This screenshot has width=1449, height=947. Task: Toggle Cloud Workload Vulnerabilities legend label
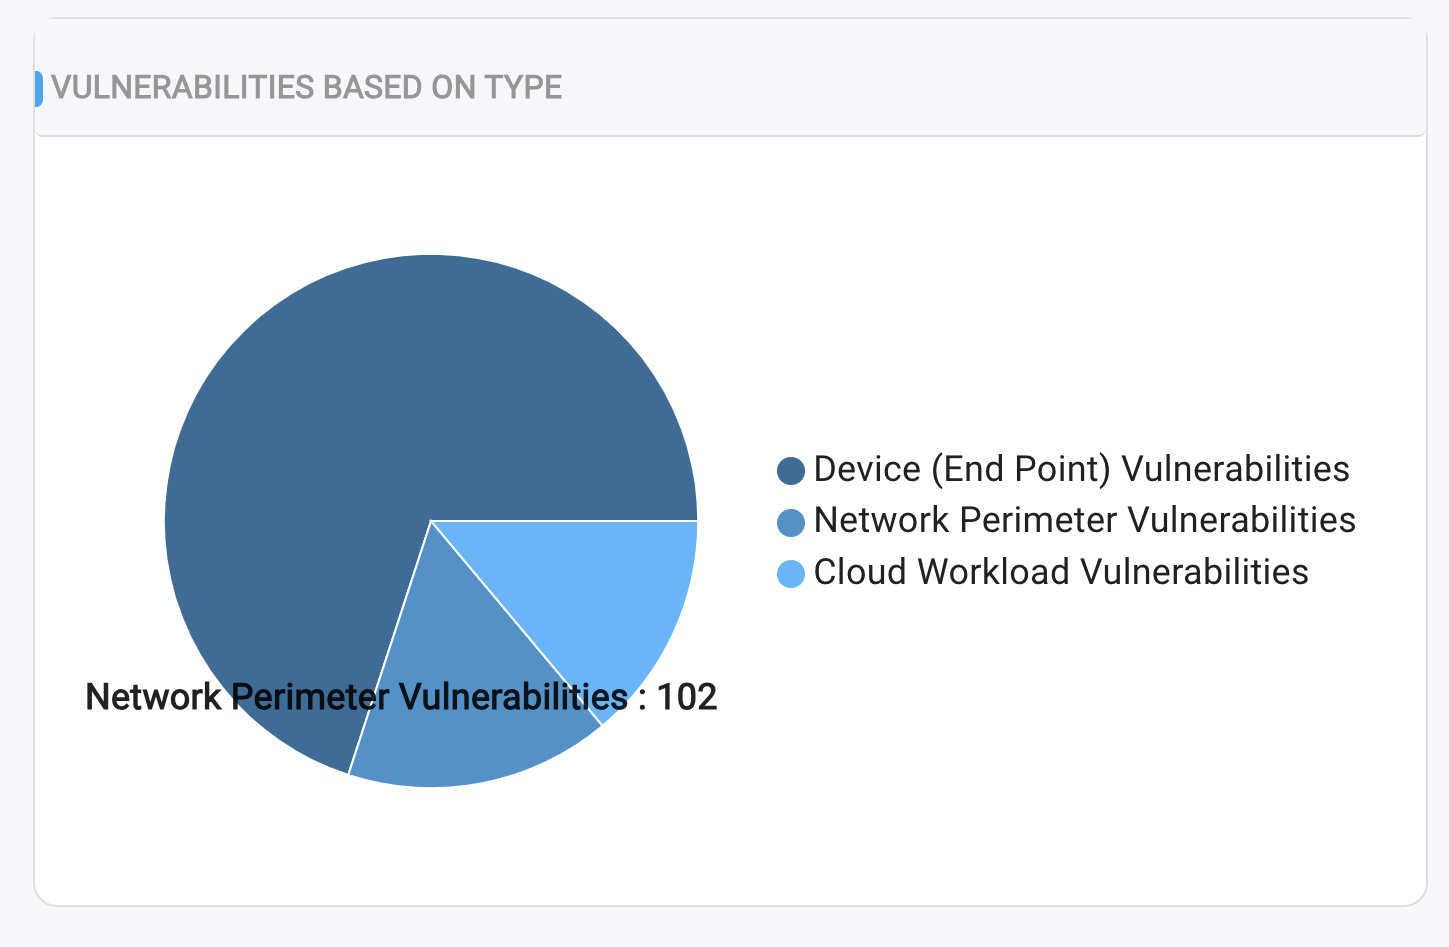[x=1061, y=572]
